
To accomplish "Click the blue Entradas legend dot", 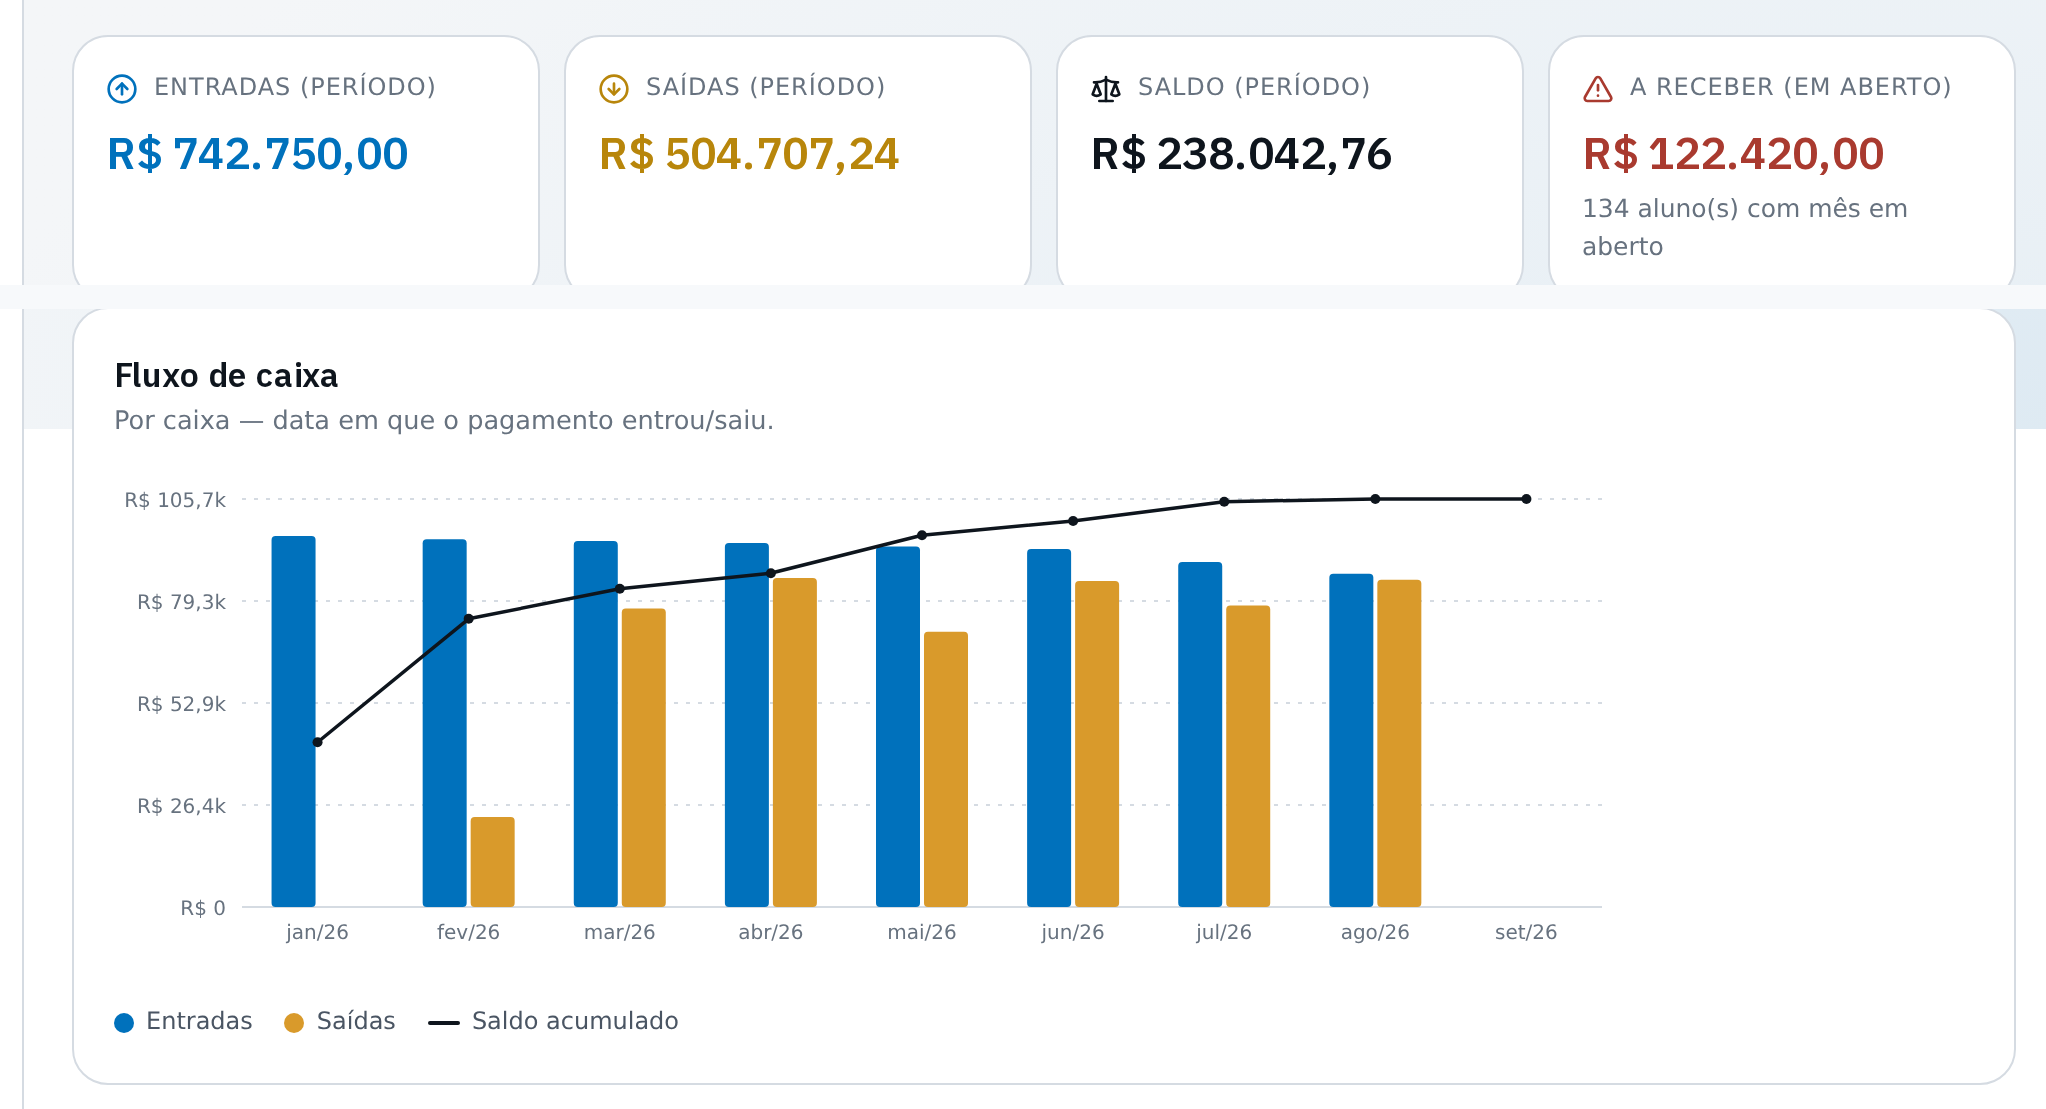I will [x=124, y=1022].
